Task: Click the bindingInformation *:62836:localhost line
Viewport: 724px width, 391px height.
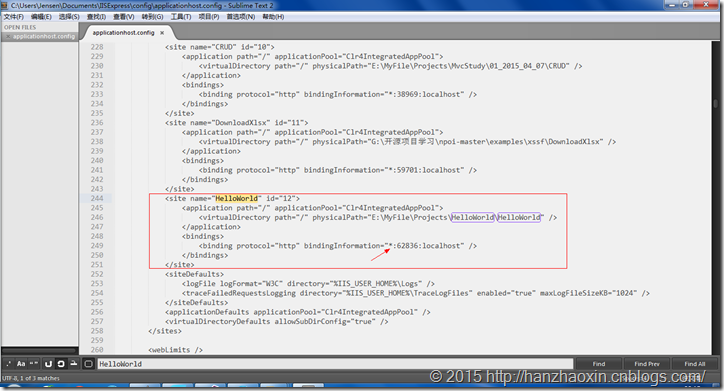Action: point(338,246)
